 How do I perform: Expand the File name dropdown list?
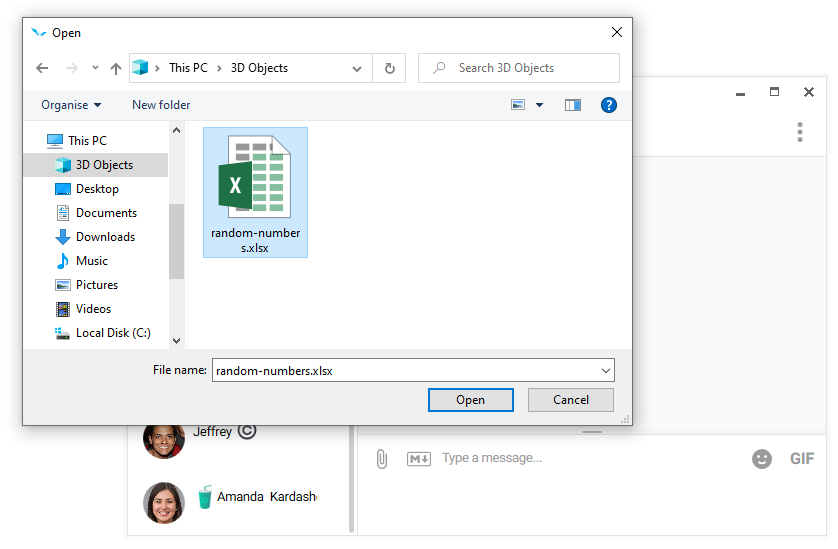606,370
